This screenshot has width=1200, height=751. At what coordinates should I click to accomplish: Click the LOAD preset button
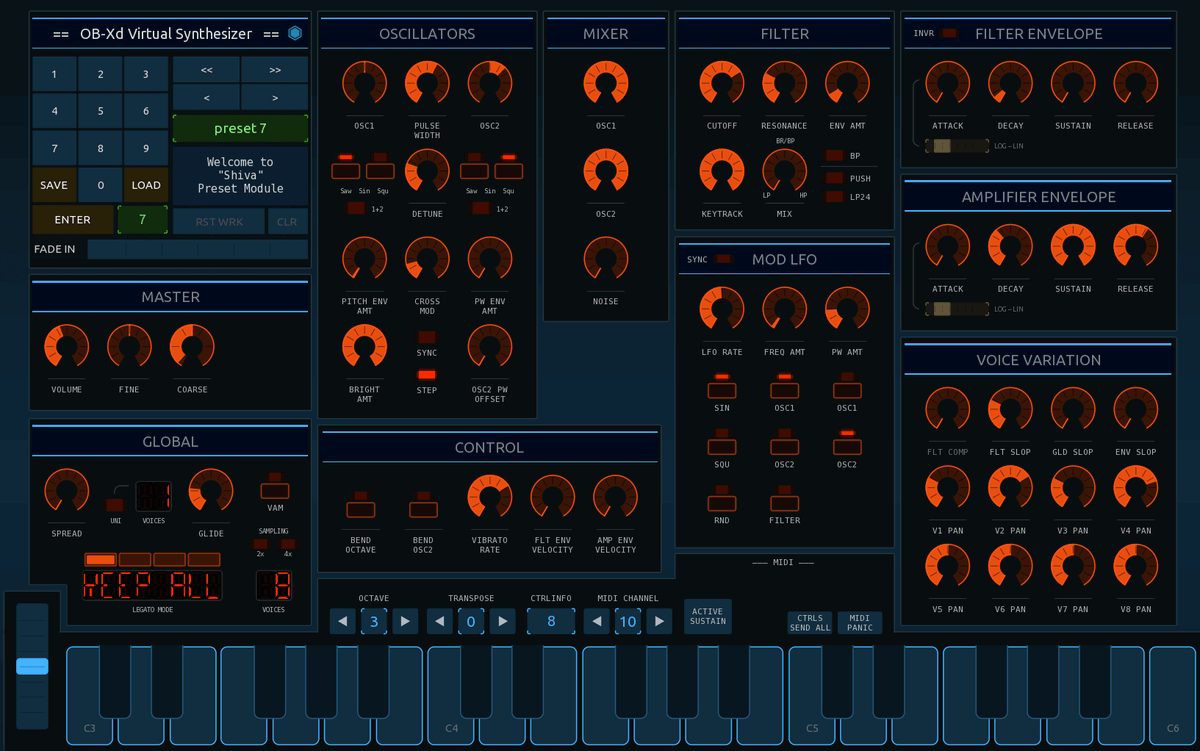[146, 185]
